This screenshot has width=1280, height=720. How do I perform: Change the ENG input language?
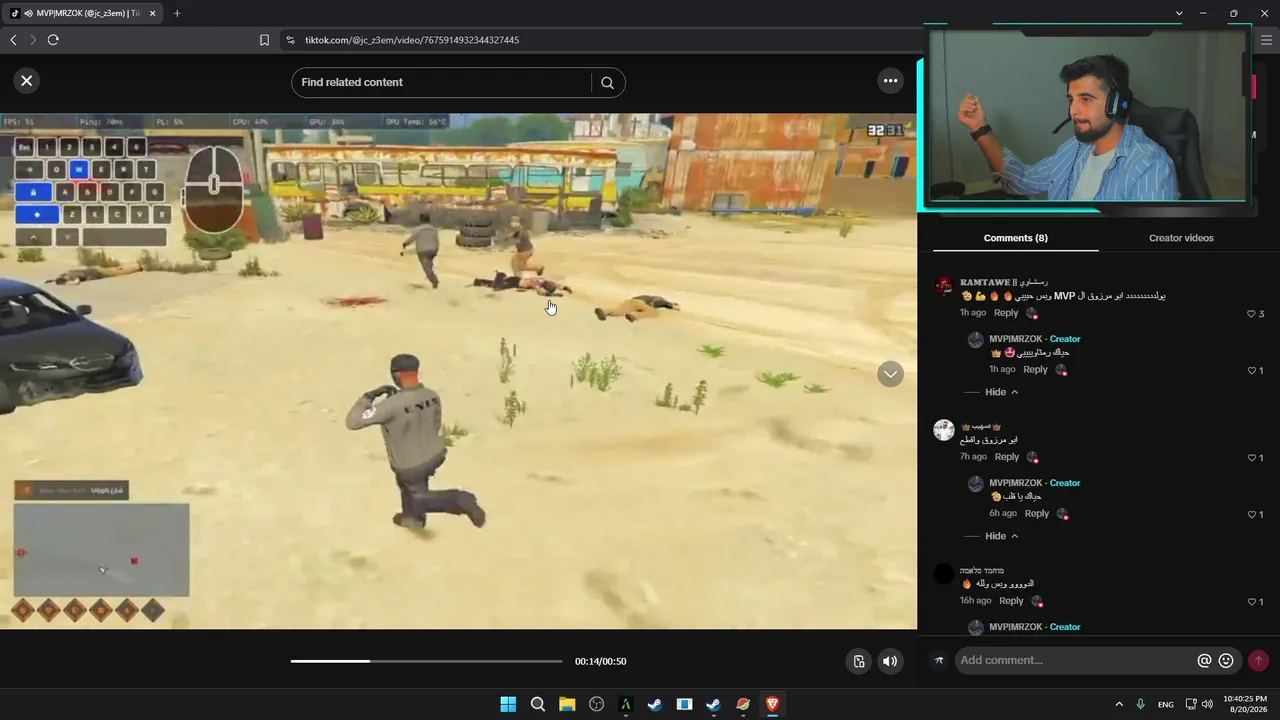coord(1166,704)
